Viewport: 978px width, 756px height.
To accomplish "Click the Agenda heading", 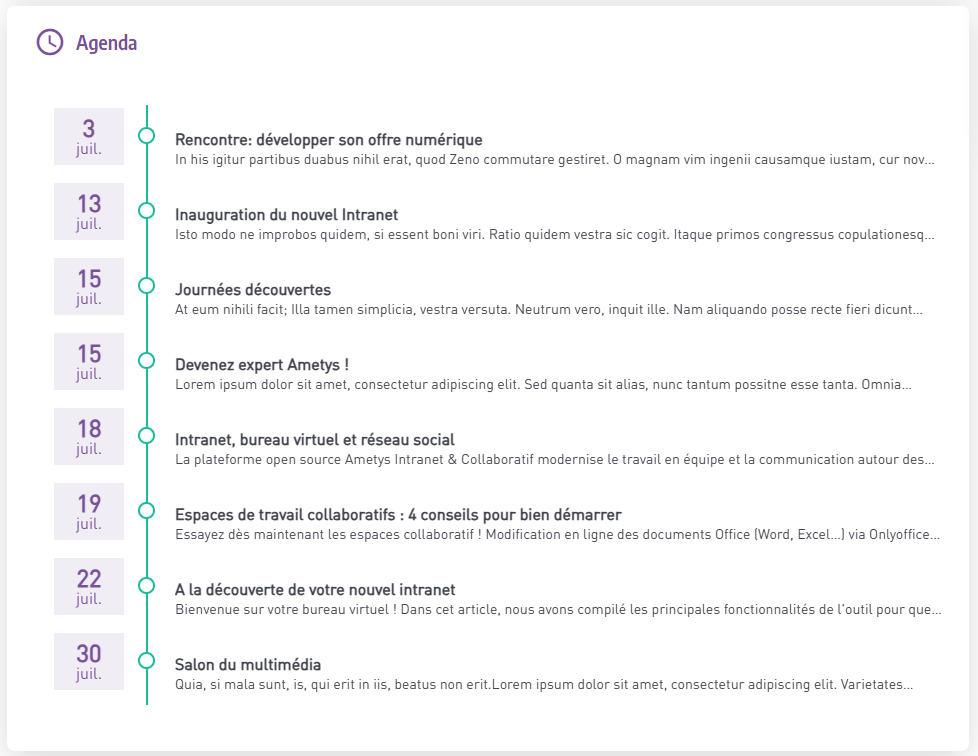I will pyautogui.click(x=107, y=43).
